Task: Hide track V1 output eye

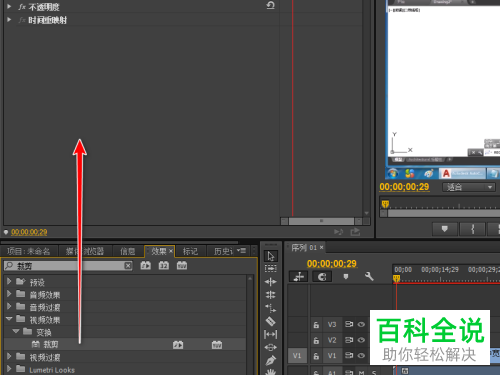Action: [x=361, y=356]
